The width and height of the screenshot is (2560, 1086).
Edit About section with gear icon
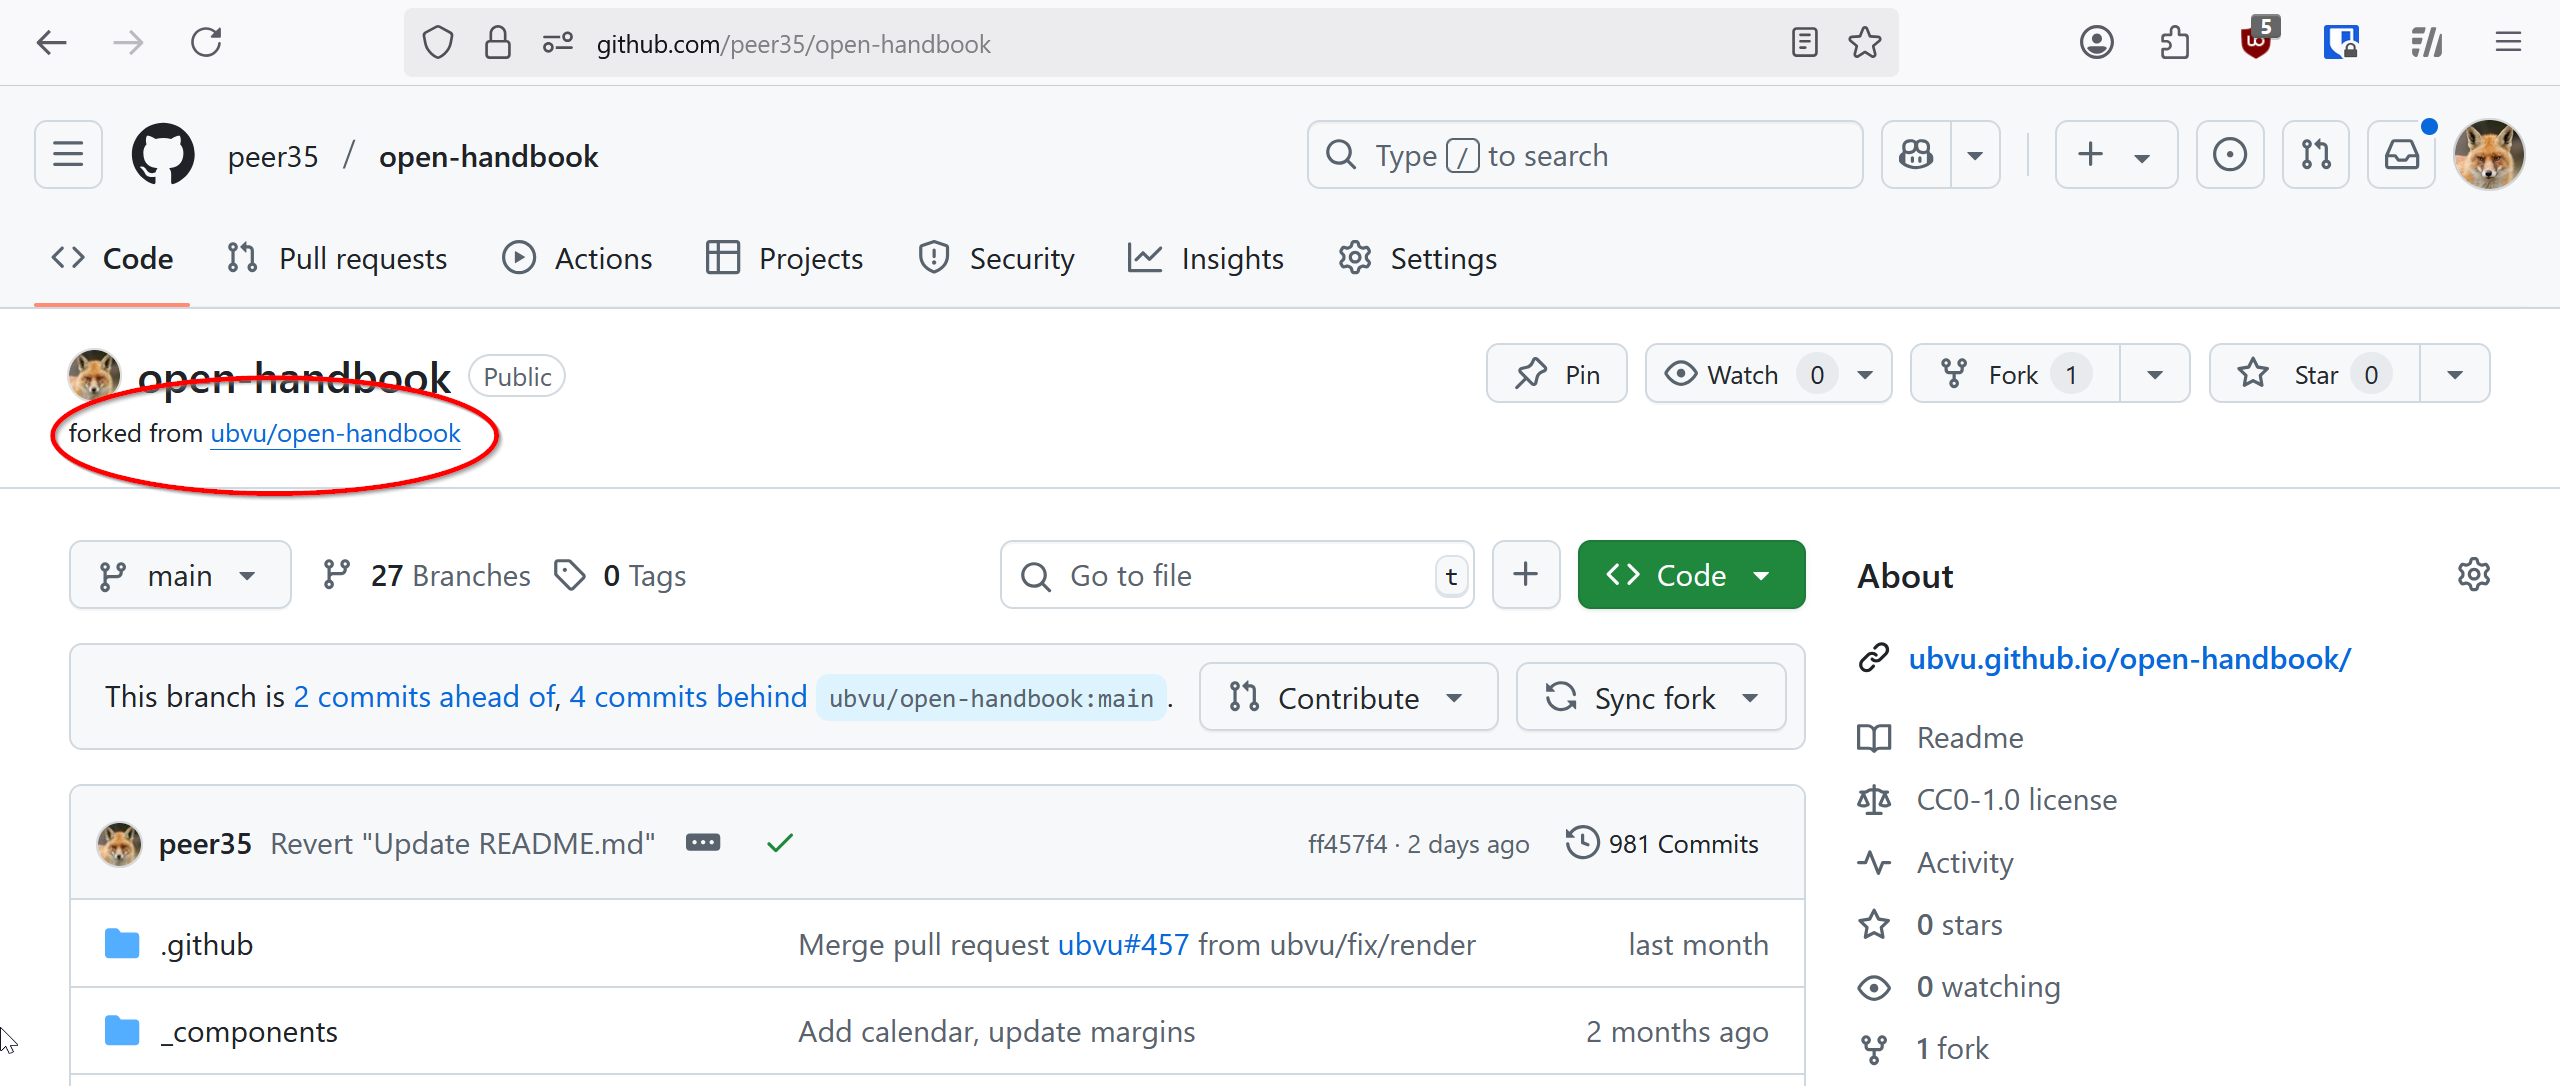[x=2473, y=575]
